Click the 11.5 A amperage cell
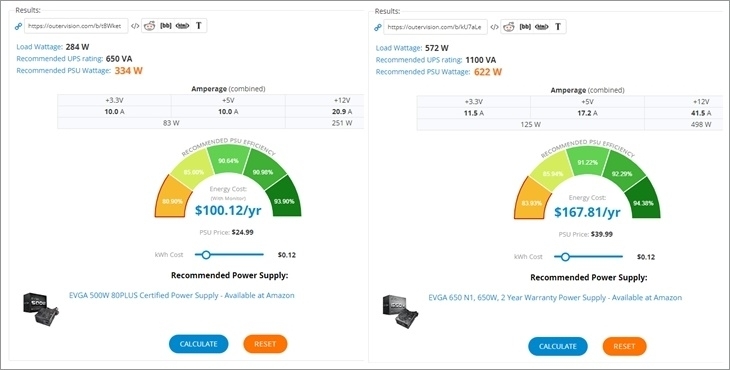Image resolution: width=730 pixels, height=370 pixels. click(x=474, y=113)
